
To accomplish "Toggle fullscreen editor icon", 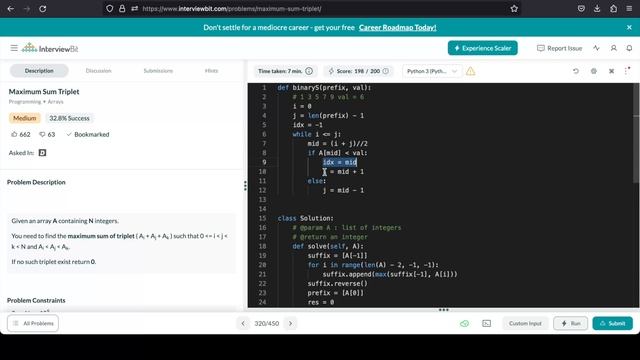I will pyautogui.click(x=611, y=71).
